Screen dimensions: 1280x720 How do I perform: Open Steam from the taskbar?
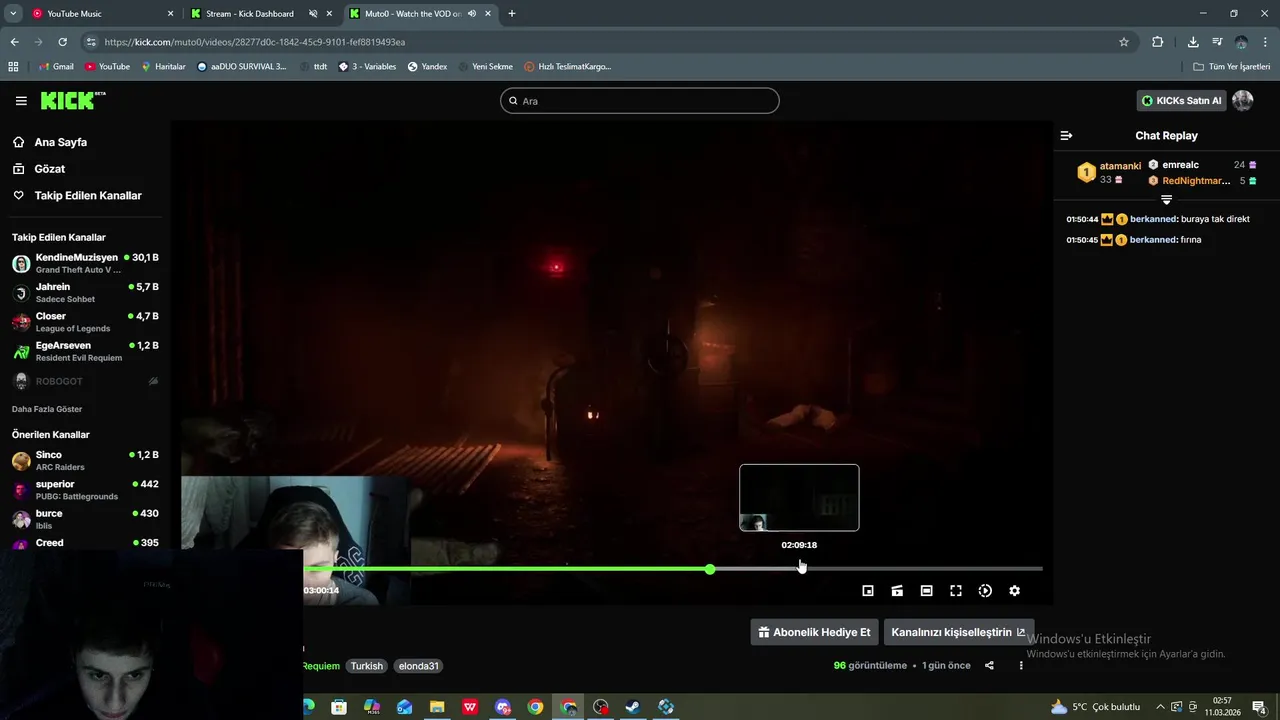(633, 707)
